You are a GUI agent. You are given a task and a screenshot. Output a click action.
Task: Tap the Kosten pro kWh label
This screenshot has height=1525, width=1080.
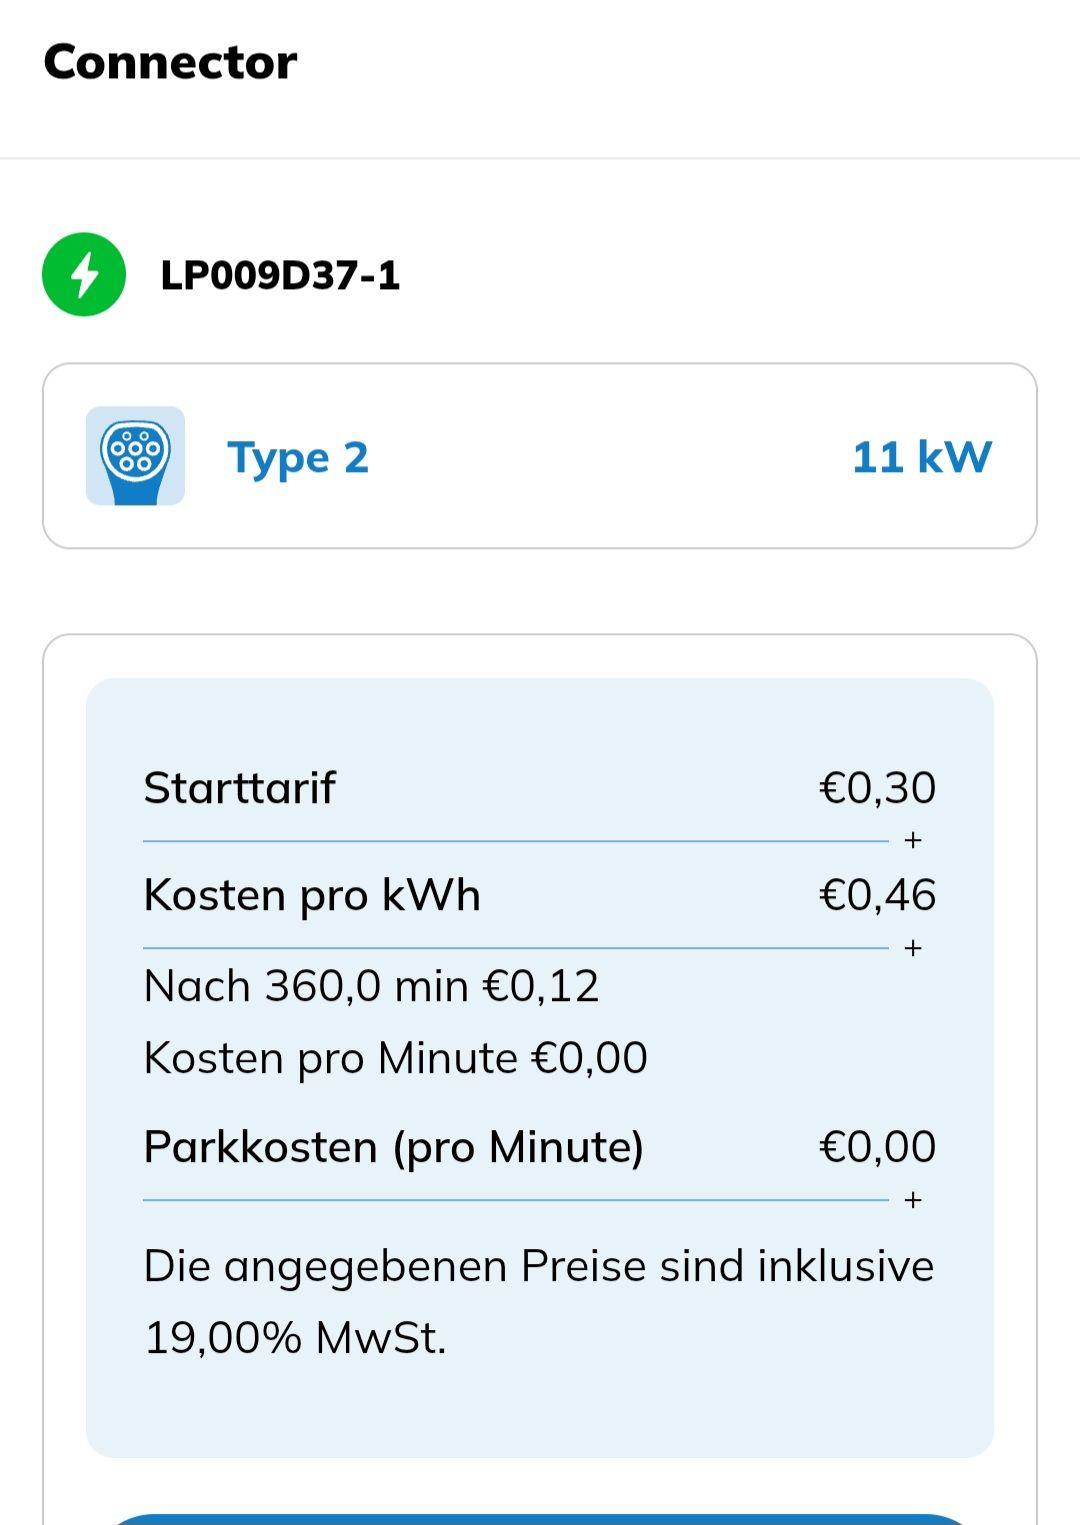[x=312, y=895]
